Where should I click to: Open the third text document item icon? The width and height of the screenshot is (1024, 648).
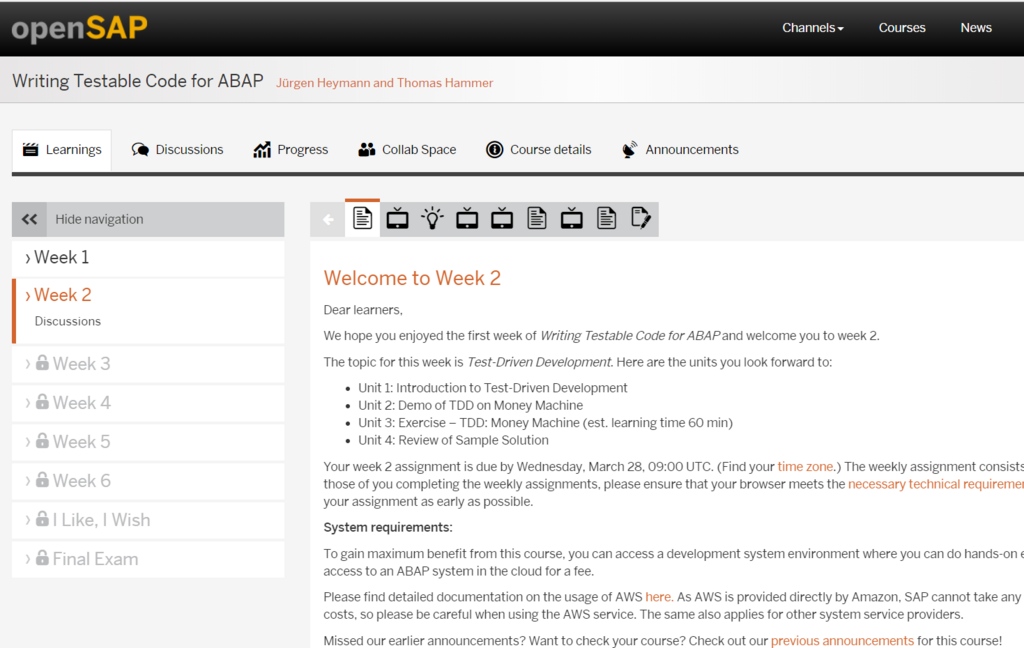[x=607, y=218]
